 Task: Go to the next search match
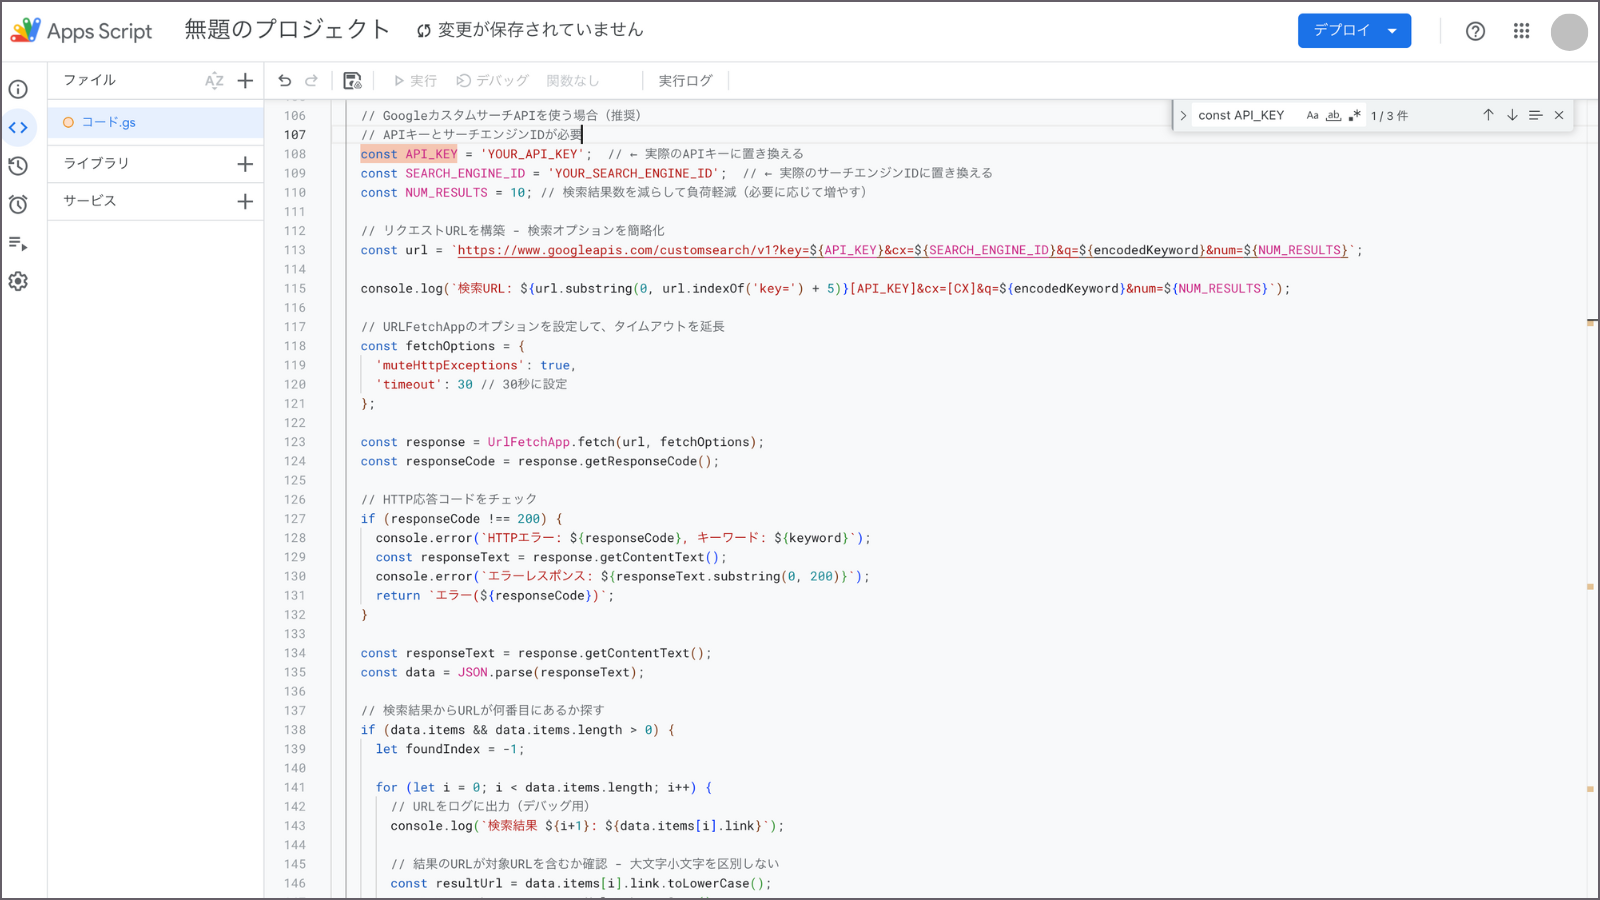click(1512, 115)
